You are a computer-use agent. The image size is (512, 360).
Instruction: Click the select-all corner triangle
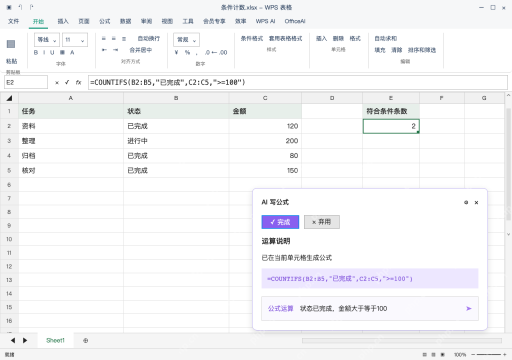click(x=9, y=98)
